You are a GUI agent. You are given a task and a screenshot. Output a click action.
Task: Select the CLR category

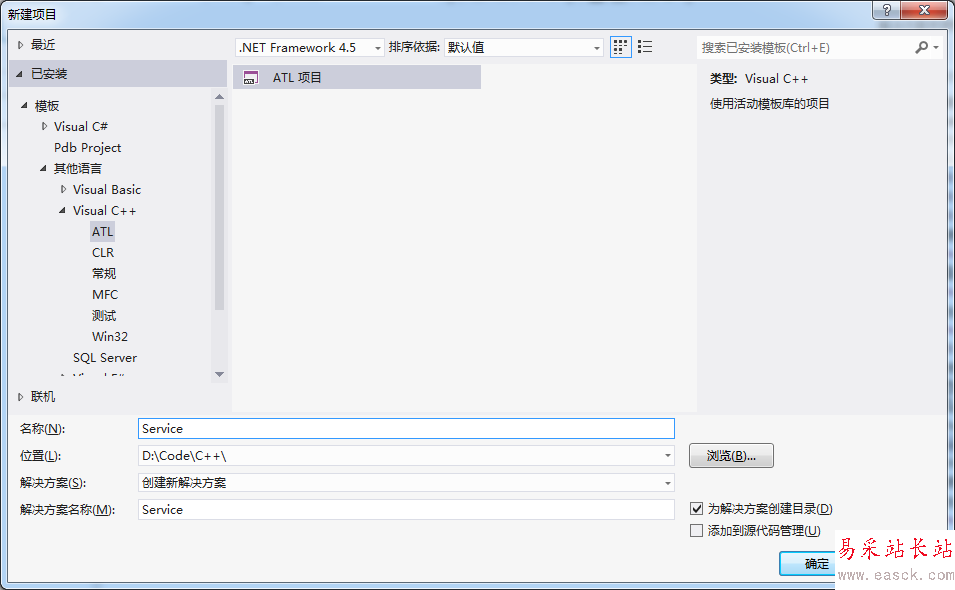[103, 253]
